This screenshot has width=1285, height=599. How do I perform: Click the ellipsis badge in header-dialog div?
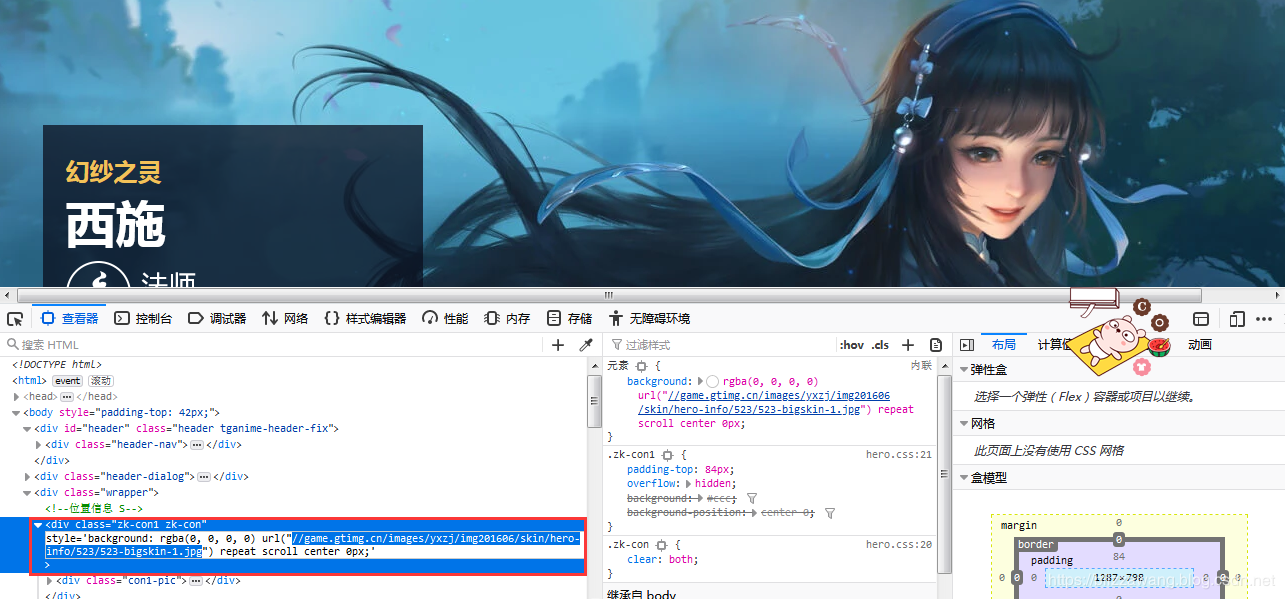(x=203, y=477)
